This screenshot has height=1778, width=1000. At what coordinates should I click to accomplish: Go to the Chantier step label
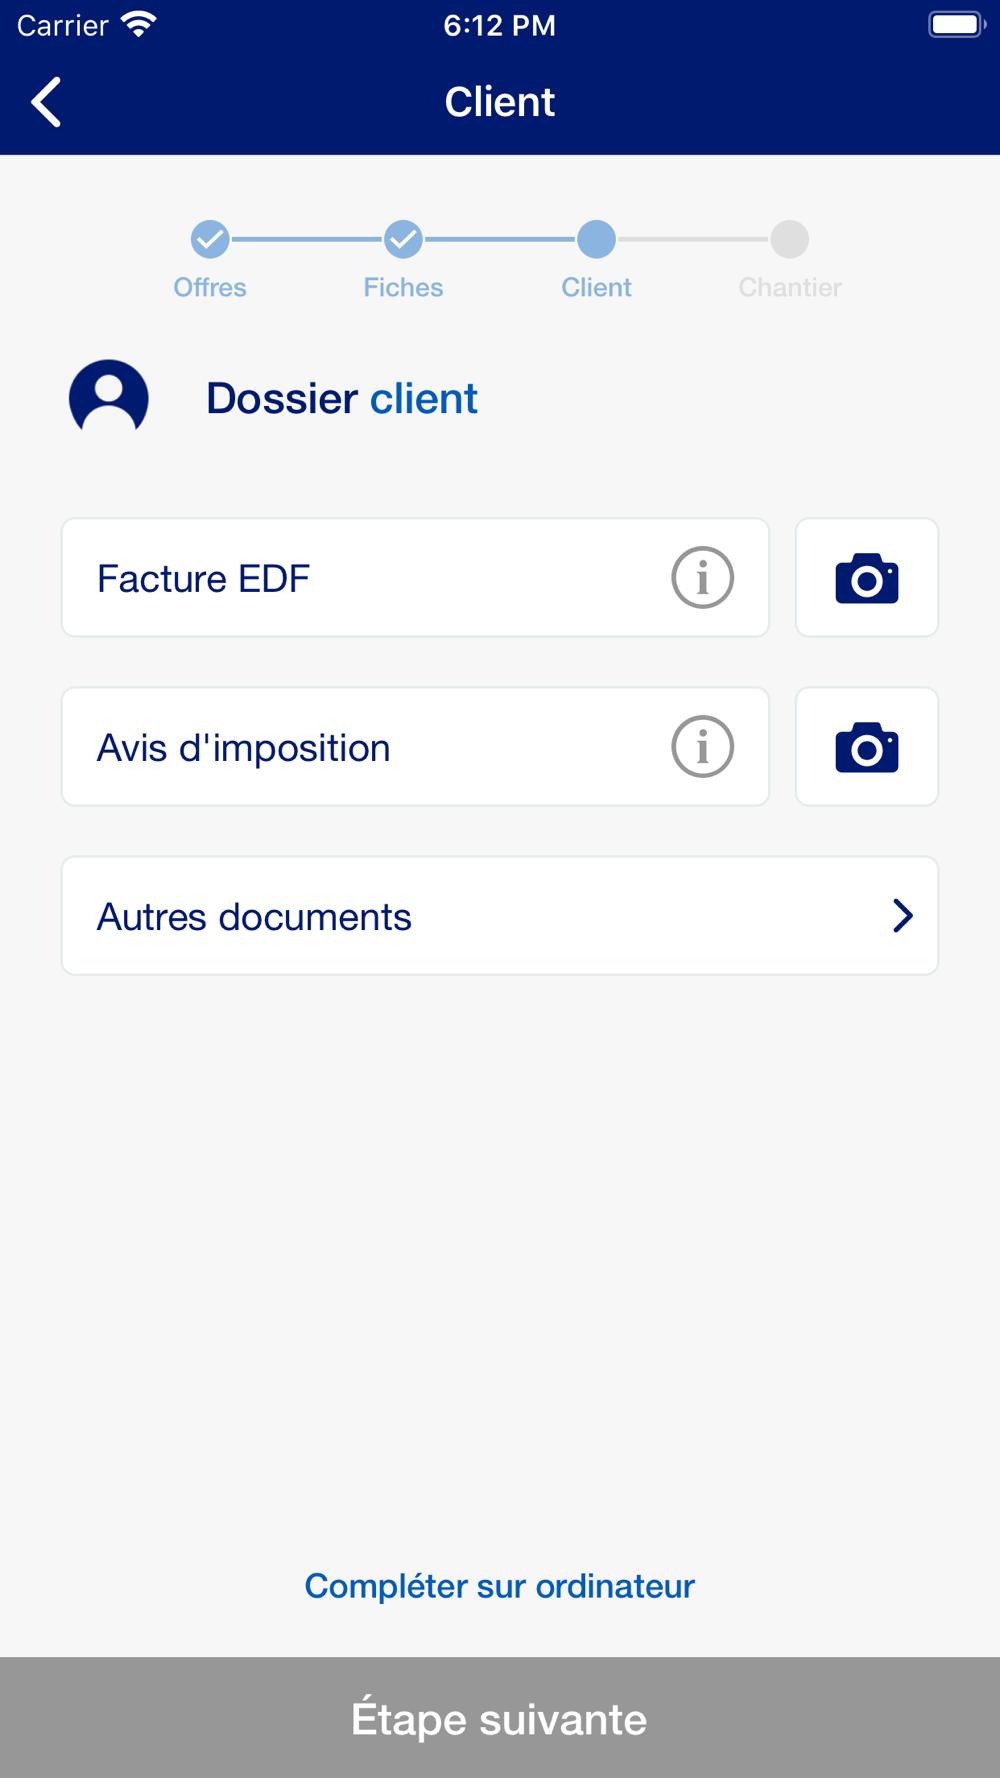[x=790, y=287]
